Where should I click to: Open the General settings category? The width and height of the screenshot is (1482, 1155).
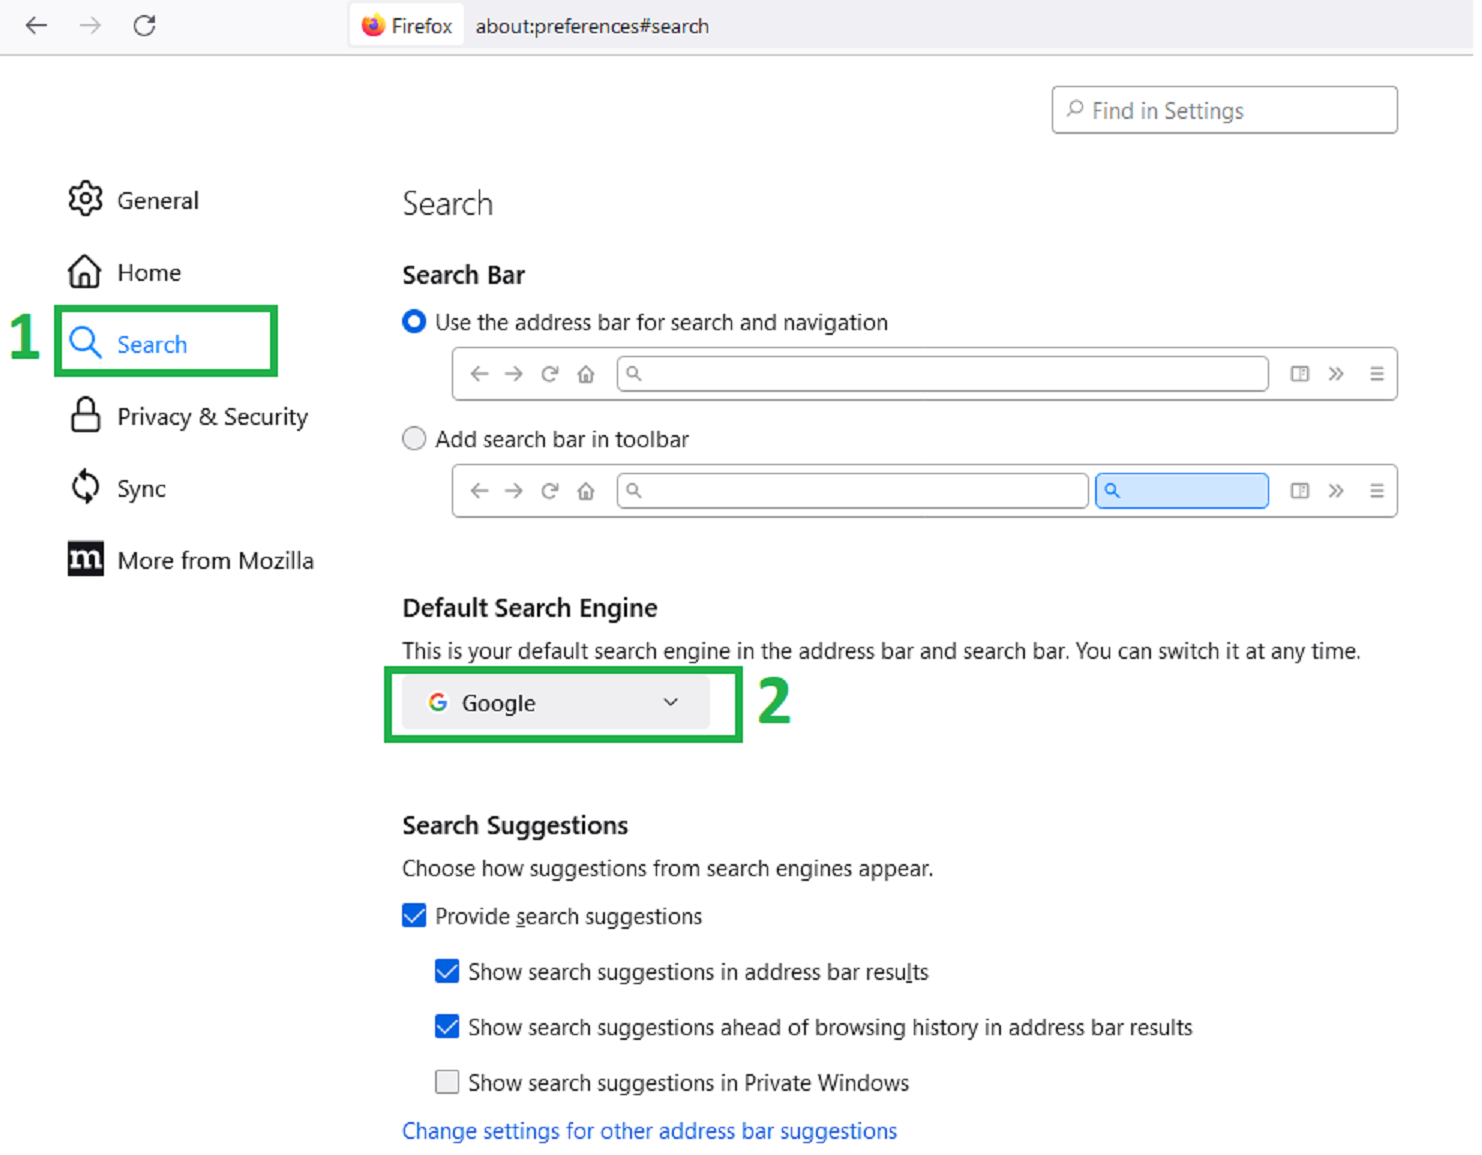133,200
